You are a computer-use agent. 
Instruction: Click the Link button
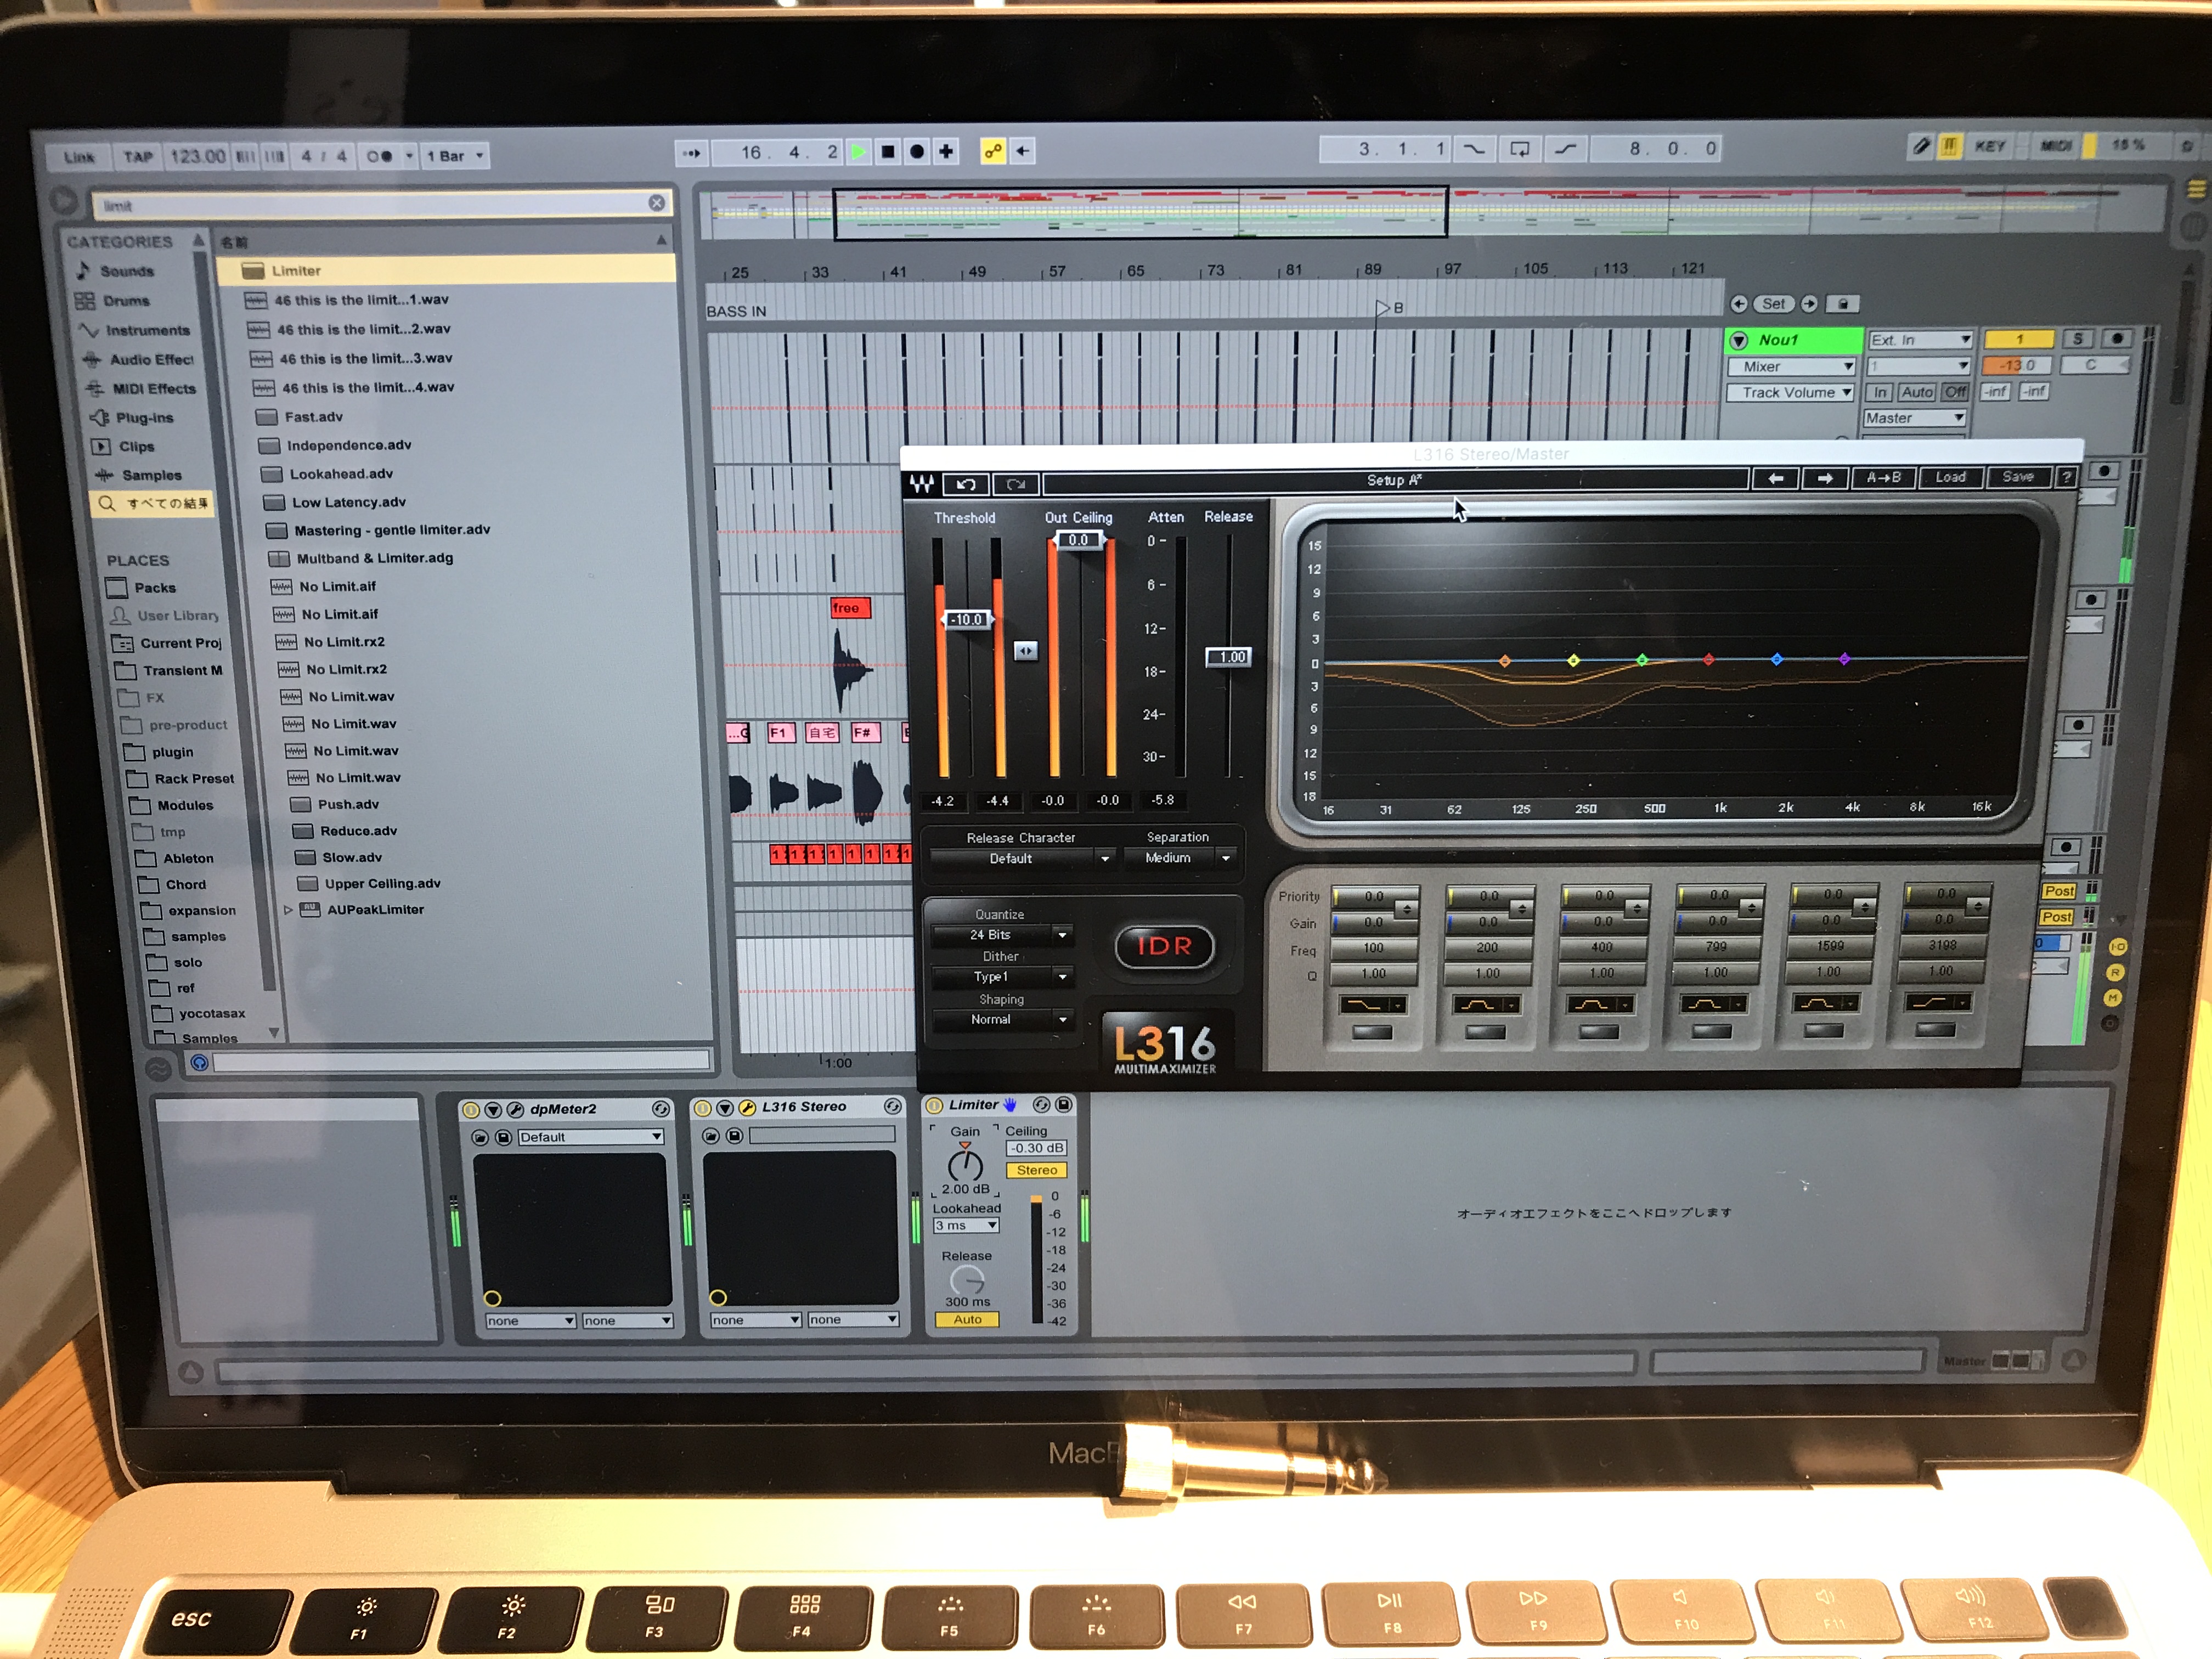click(x=79, y=157)
